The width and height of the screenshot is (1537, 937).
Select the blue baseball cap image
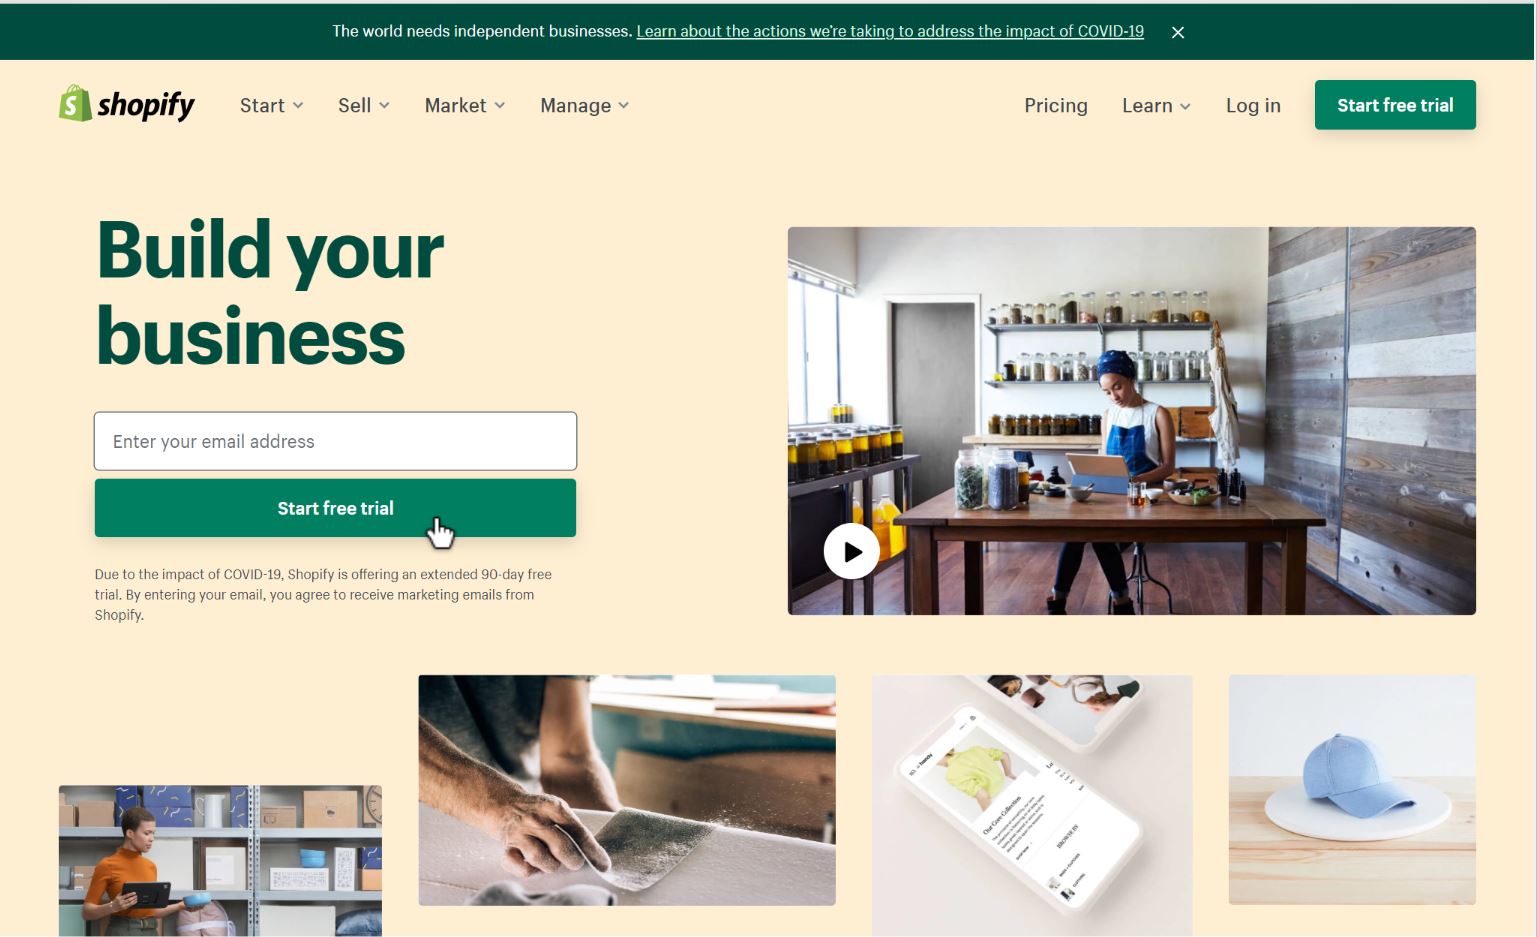pos(1352,790)
